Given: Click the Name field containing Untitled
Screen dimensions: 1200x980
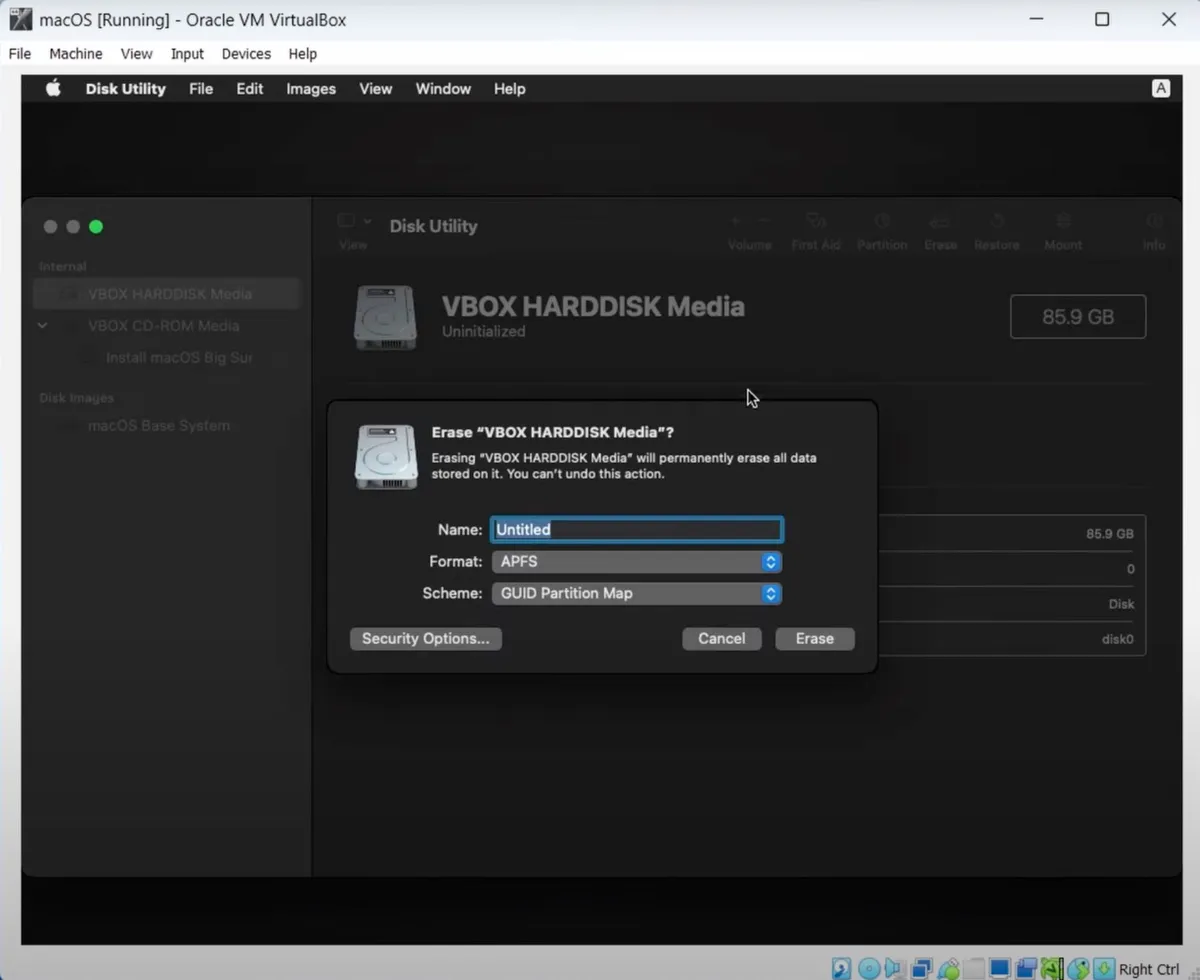Looking at the screenshot, I should (x=637, y=529).
